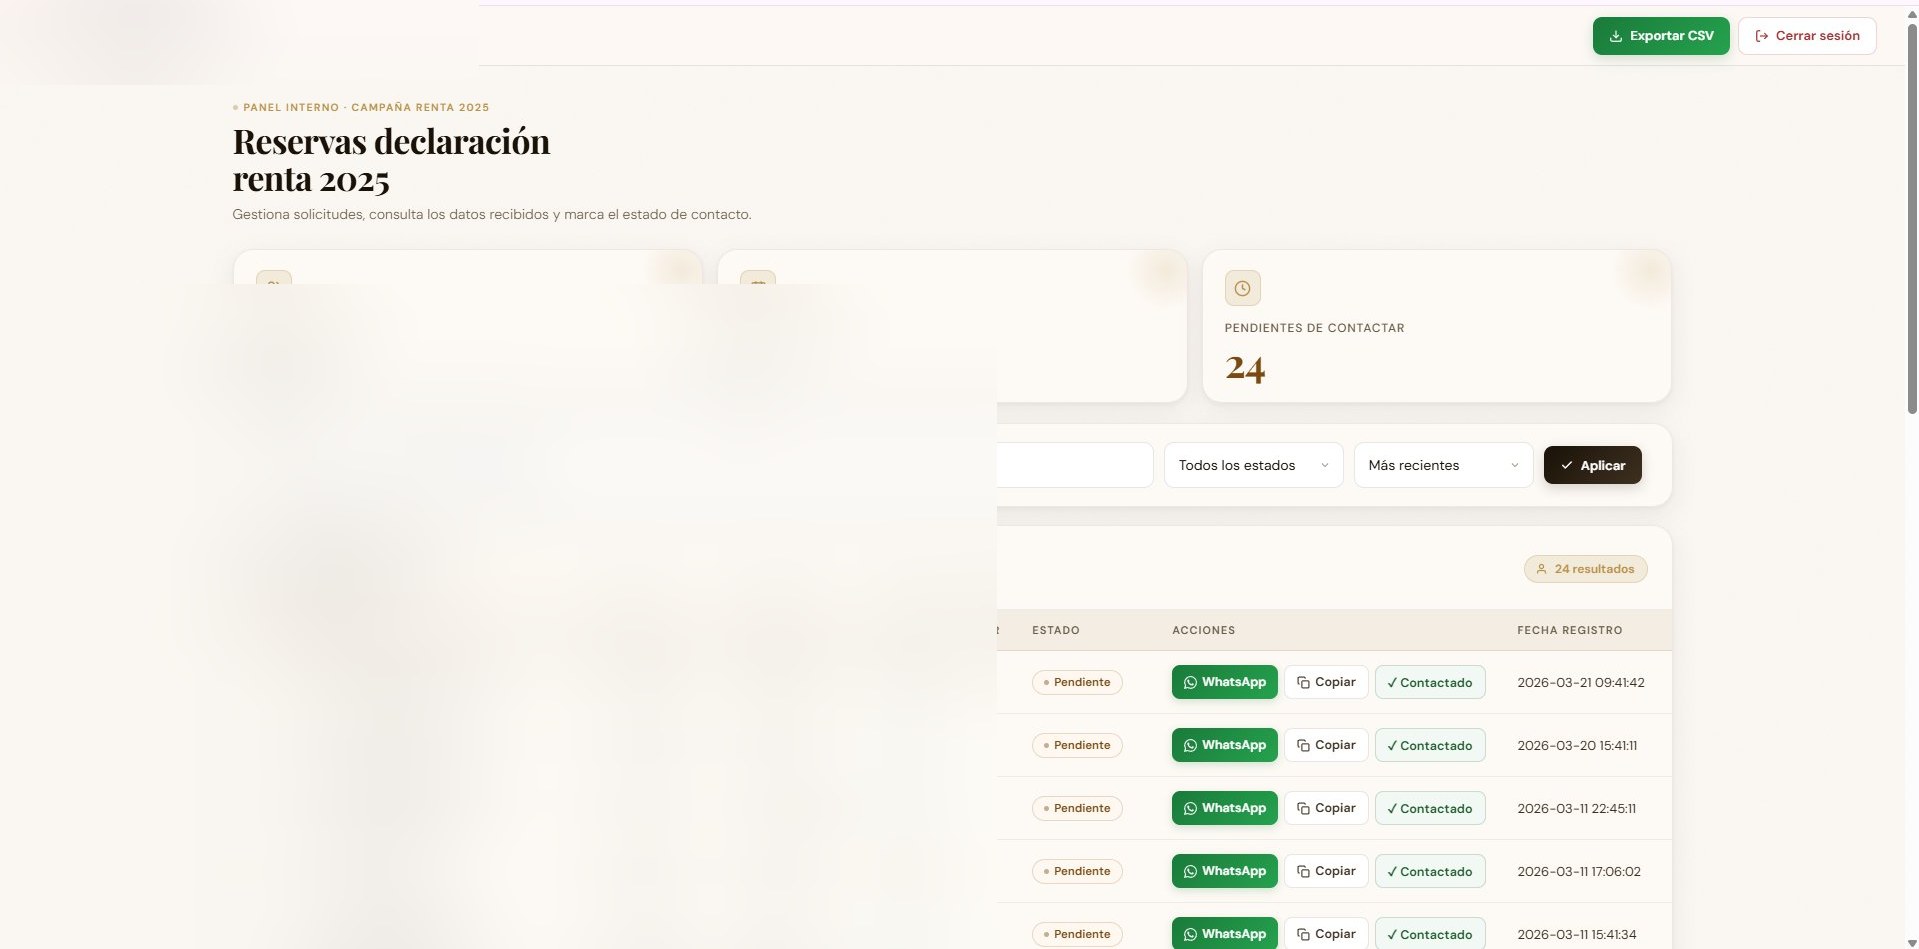Open WhatsApp for the 17:06:02 reservation
Viewport: 1919px width, 949px height.
[1224, 871]
